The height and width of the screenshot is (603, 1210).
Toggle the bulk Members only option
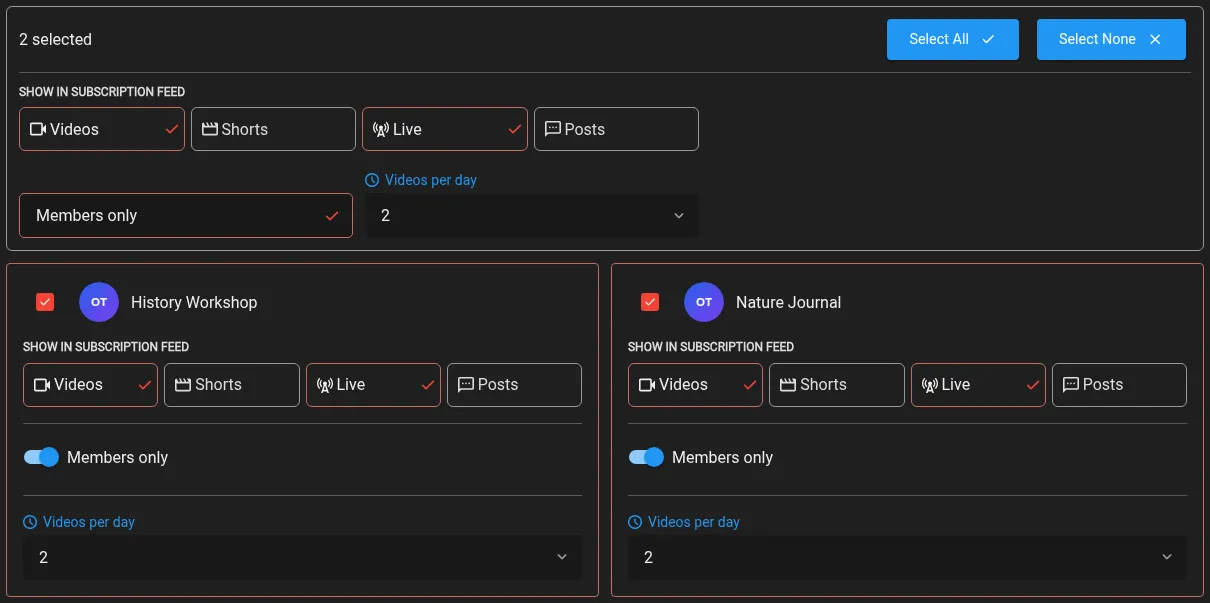[x=186, y=215]
